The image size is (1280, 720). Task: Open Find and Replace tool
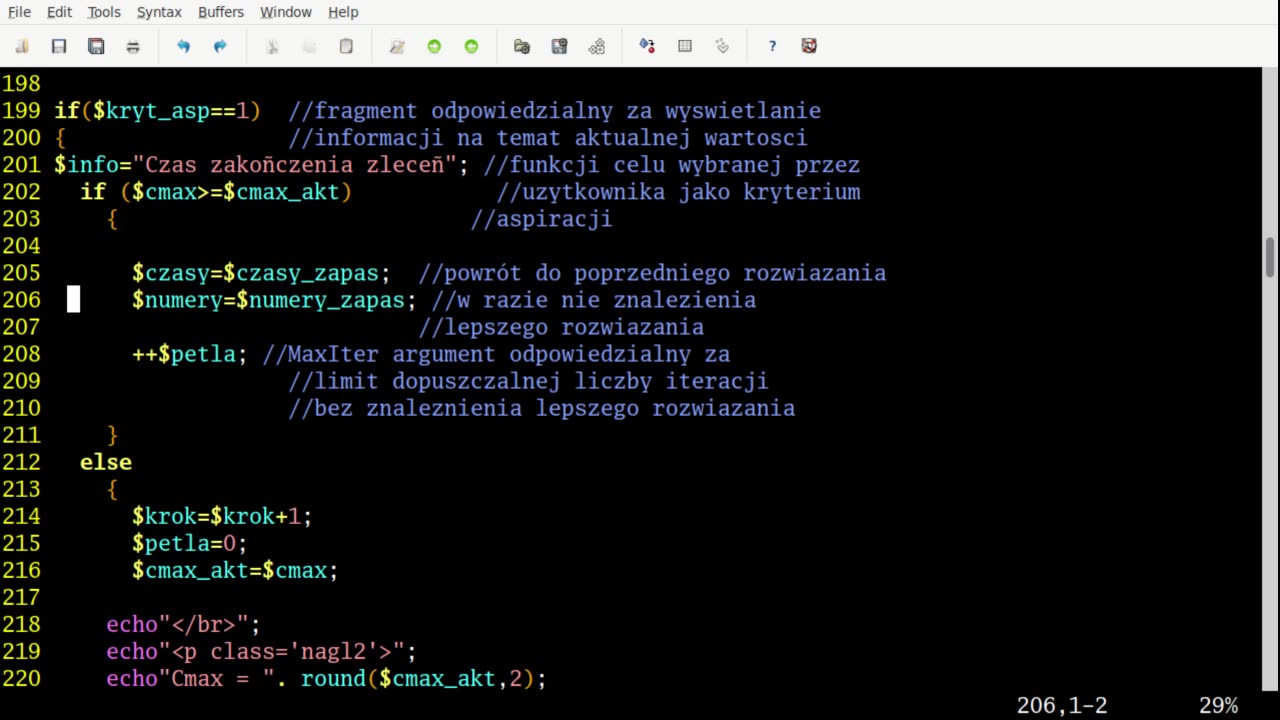tap(397, 46)
